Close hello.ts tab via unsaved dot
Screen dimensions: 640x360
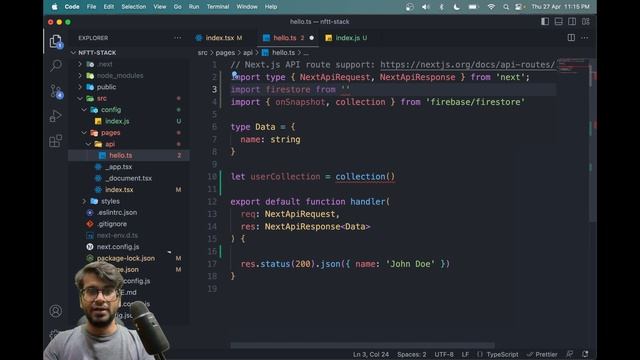point(312,38)
